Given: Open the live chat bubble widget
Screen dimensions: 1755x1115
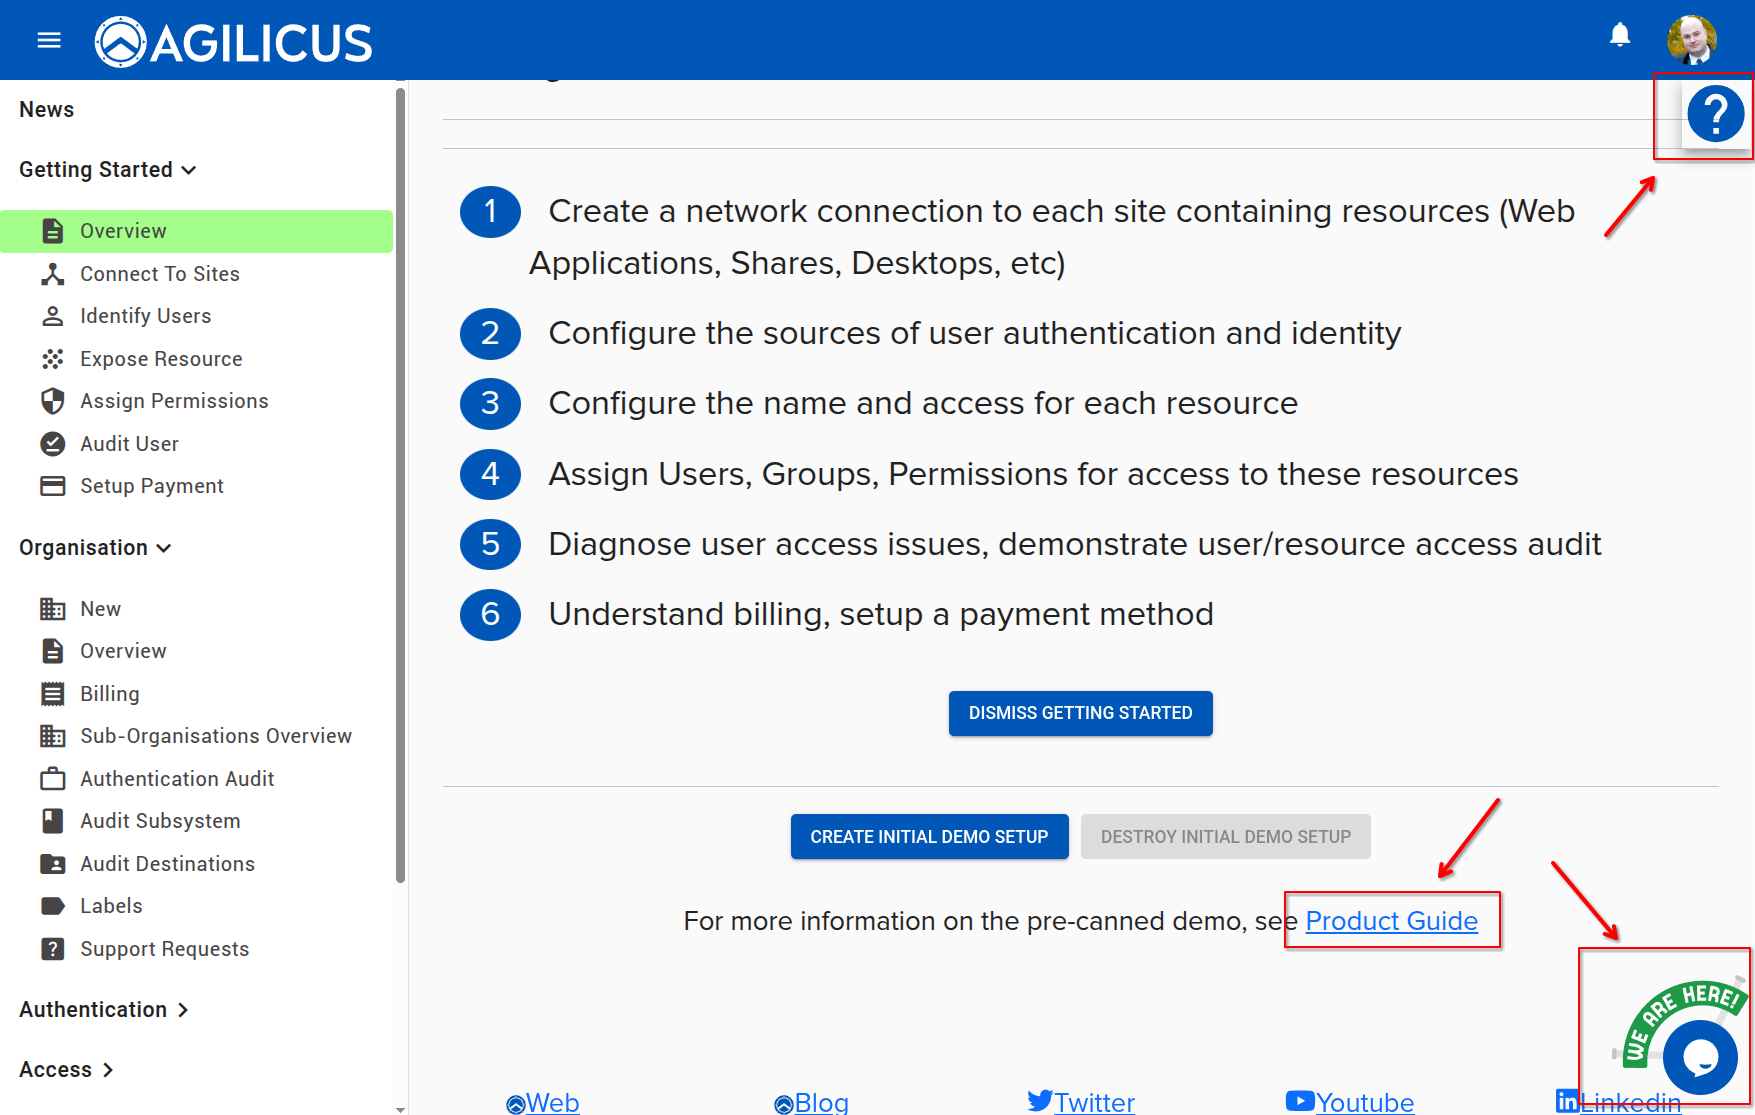Looking at the screenshot, I should [x=1700, y=1056].
